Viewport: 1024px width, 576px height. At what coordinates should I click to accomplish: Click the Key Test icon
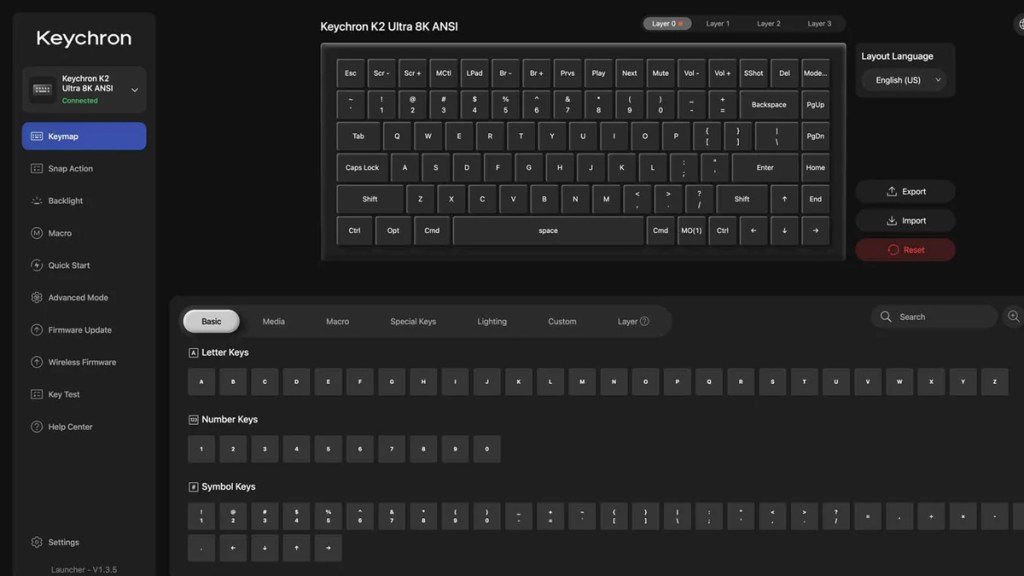click(x=37, y=394)
